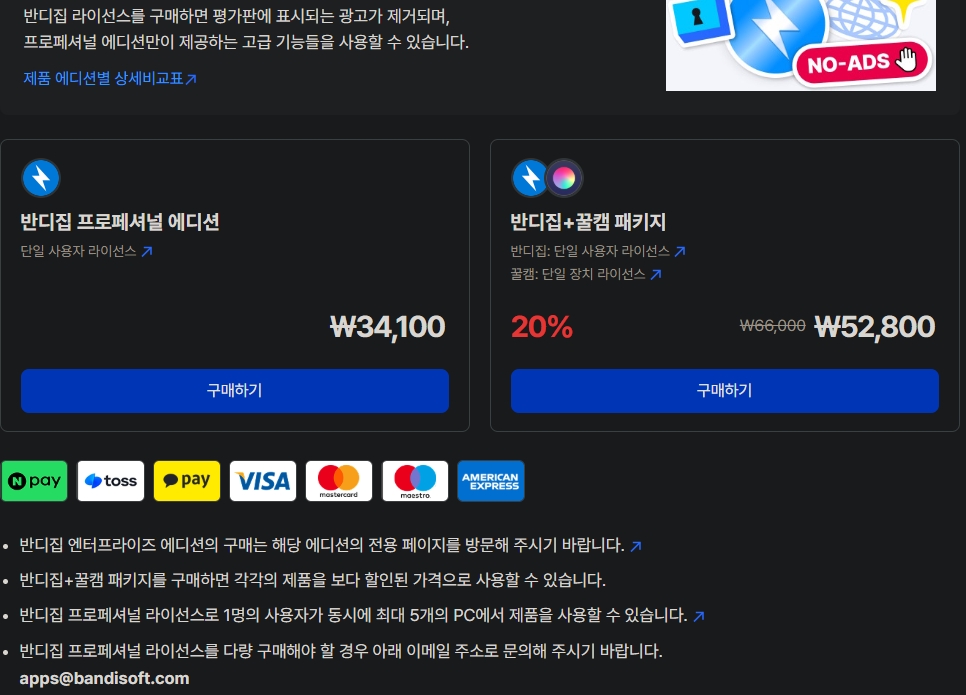The image size is (966, 695).
Task: Open the 제품 에디션별 상세비교표 link
Action: click(x=110, y=78)
